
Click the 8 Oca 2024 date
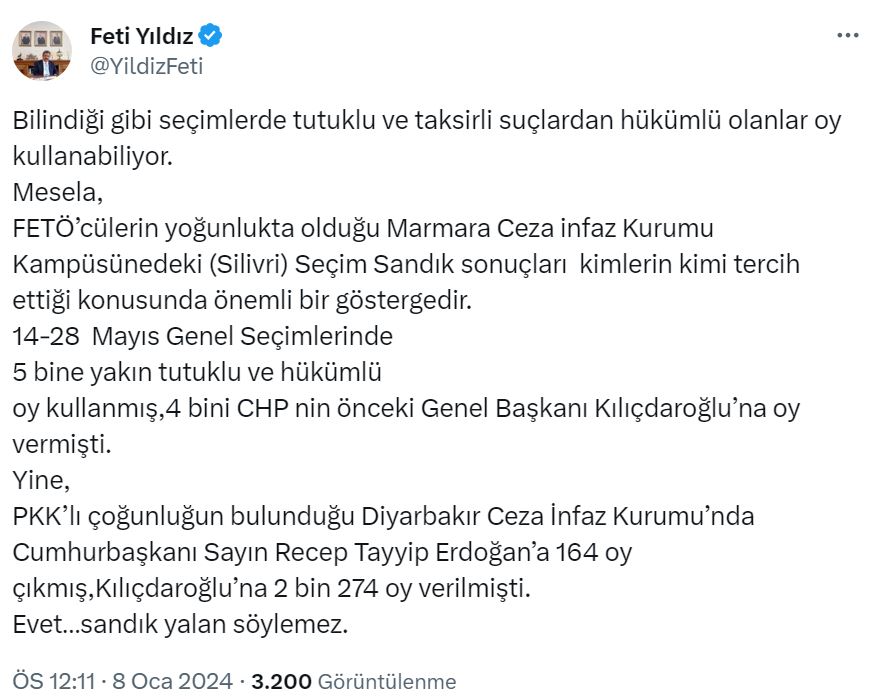pyautogui.click(x=170, y=681)
